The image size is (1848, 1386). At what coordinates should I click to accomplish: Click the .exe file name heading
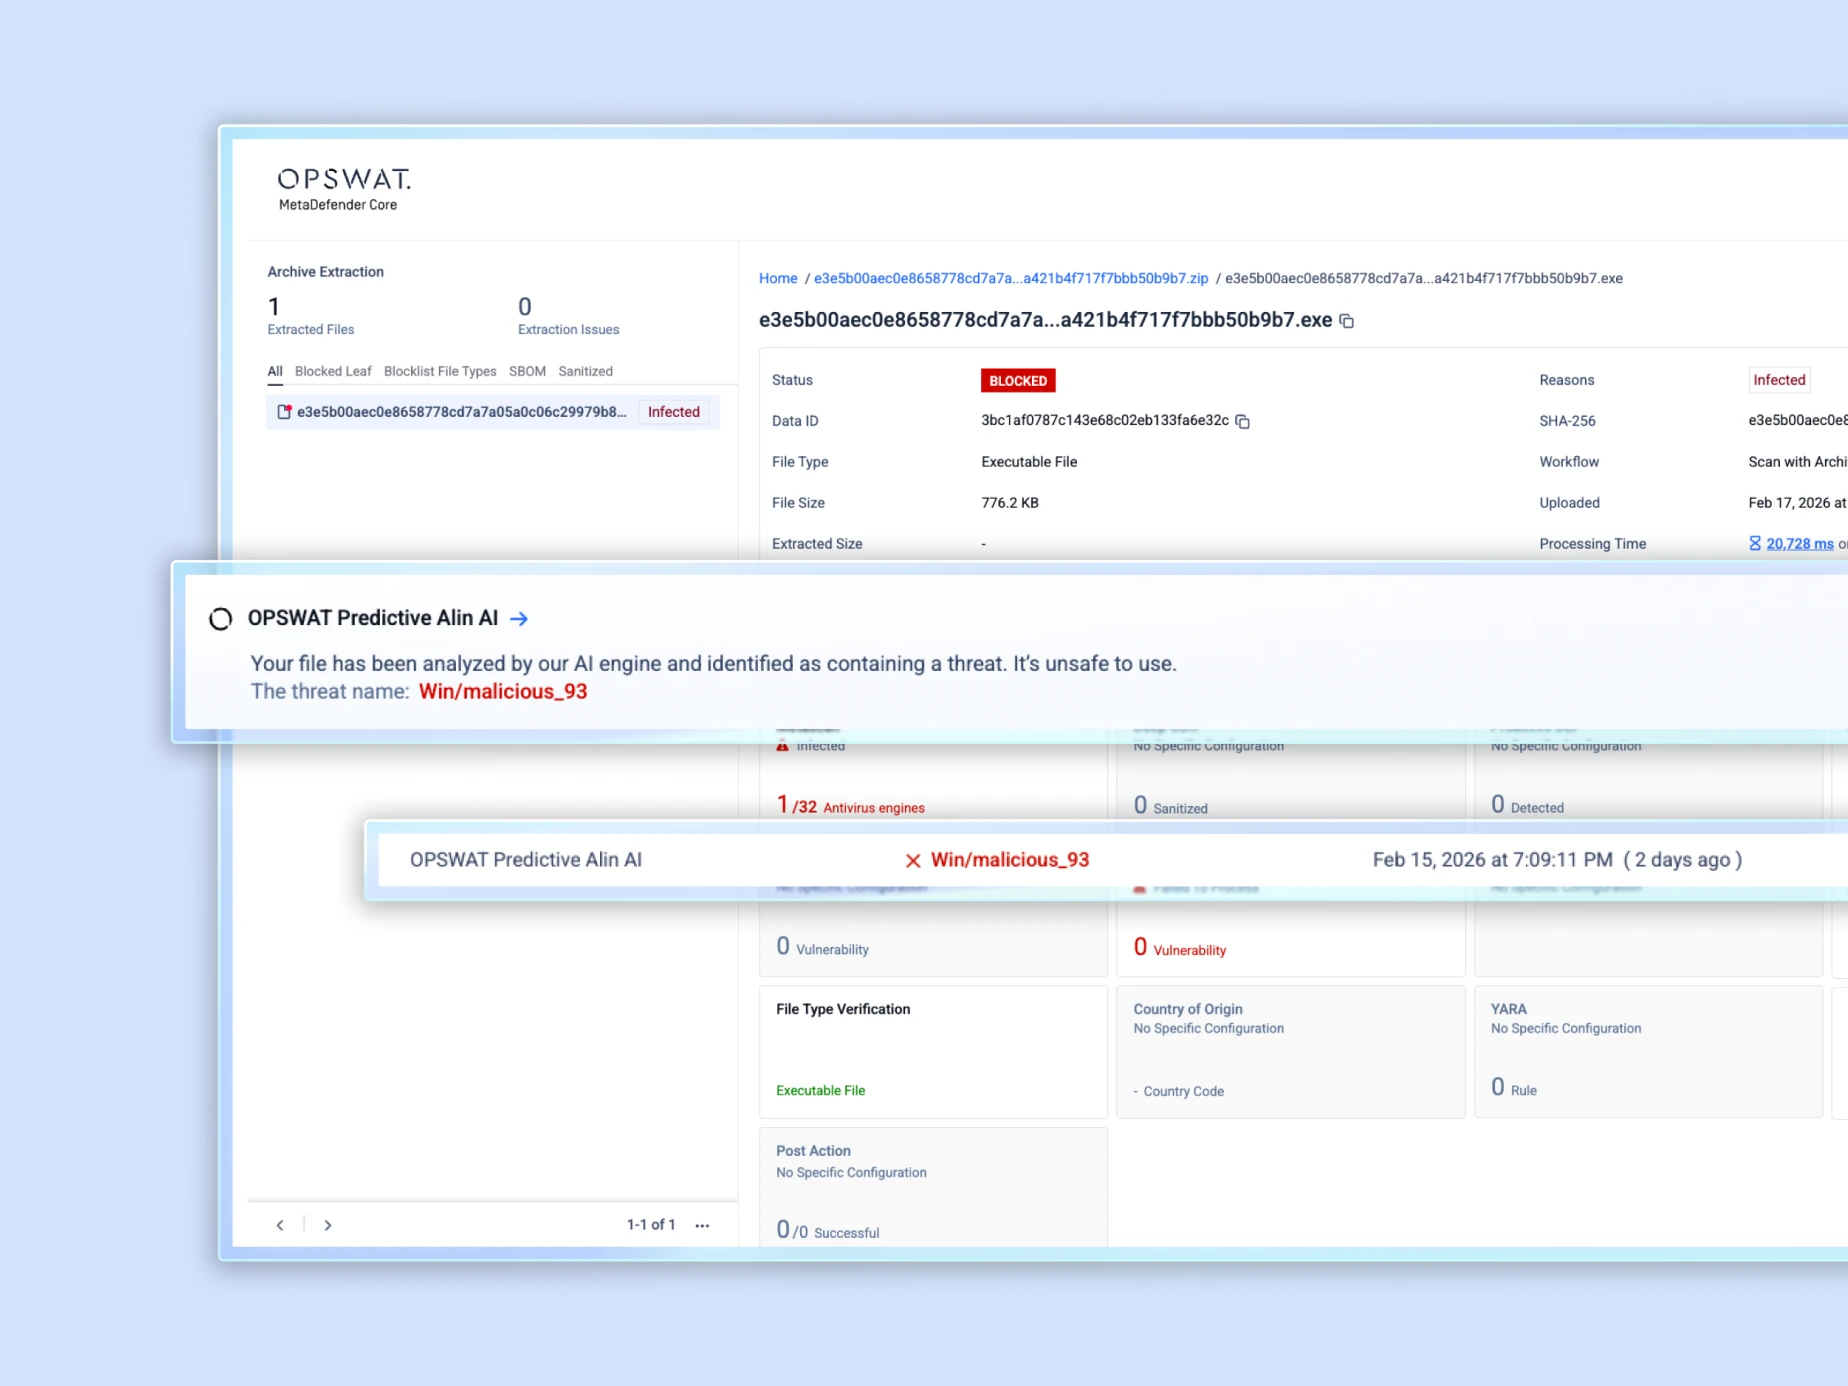pos(1045,320)
